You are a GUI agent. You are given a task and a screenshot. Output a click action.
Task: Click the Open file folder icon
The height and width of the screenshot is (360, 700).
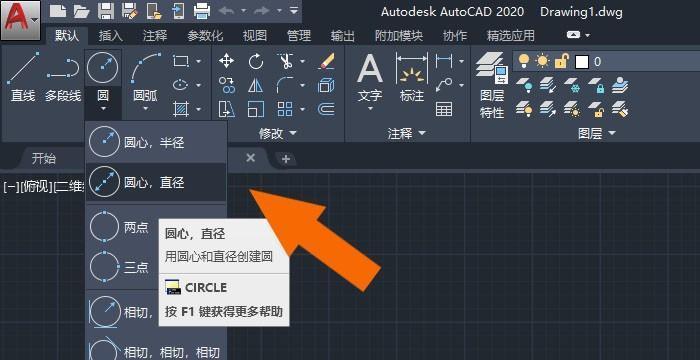point(81,11)
